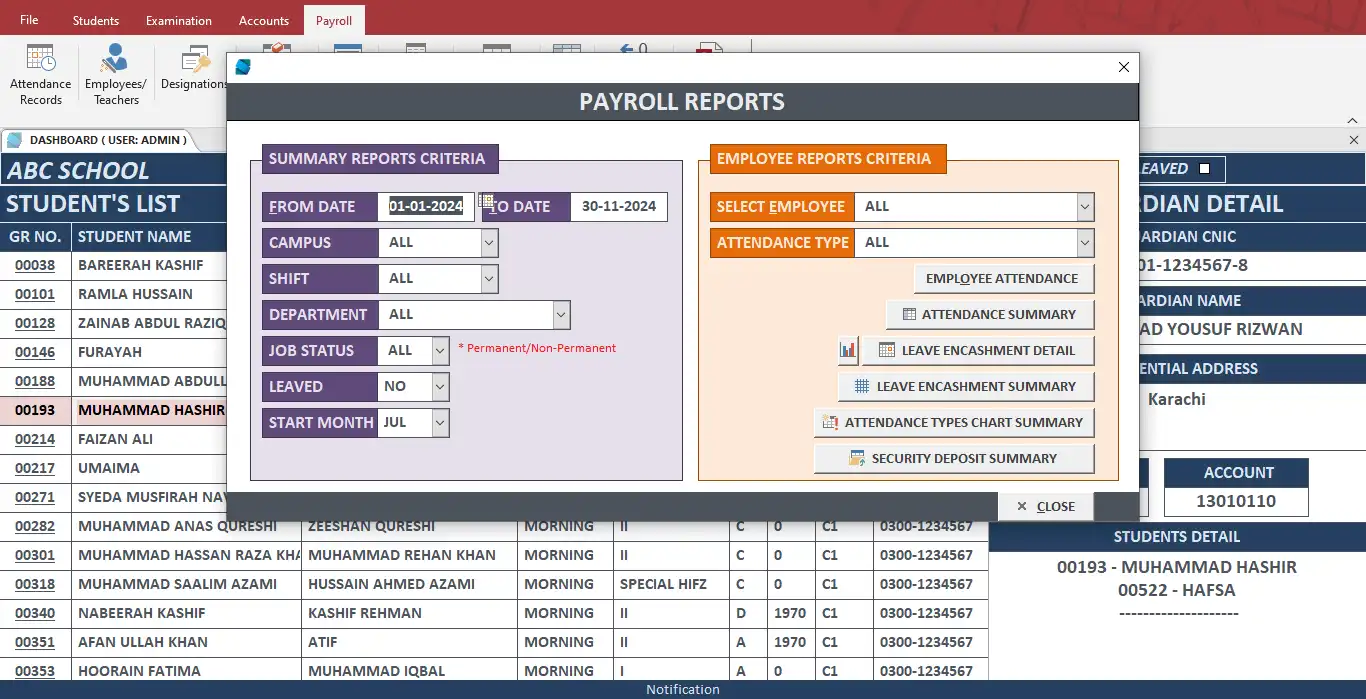
Task: Click the Designations toolbar icon
Action: click(192, 68)
